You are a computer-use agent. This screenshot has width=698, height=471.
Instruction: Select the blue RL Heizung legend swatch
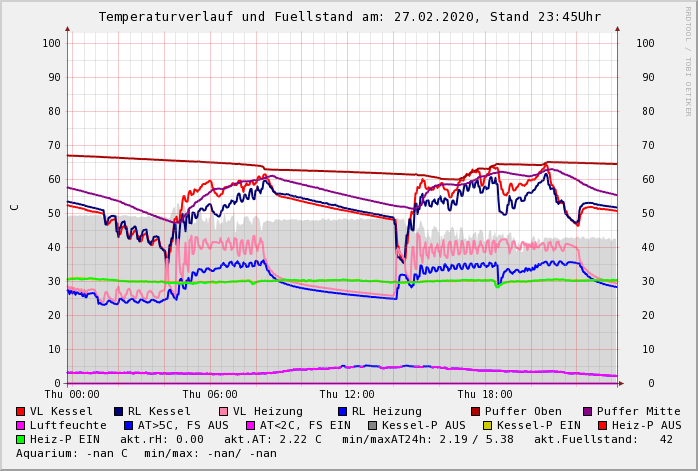click(x=342, y=411)
